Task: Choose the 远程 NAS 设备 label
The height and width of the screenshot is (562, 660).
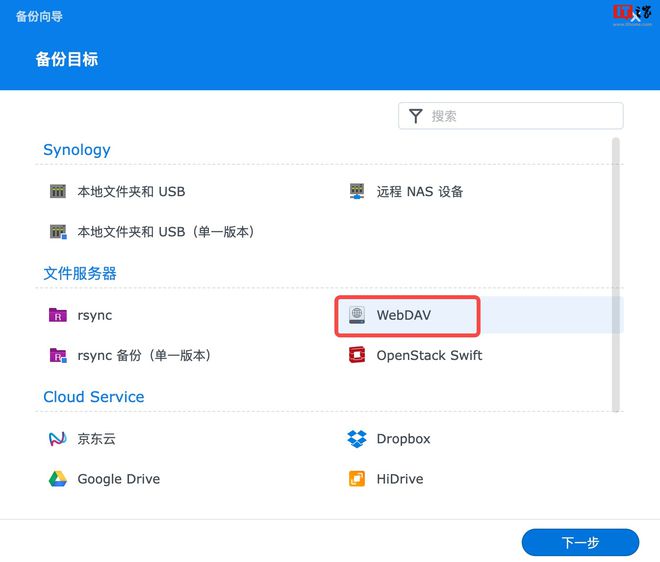Action: click(420, 191)
